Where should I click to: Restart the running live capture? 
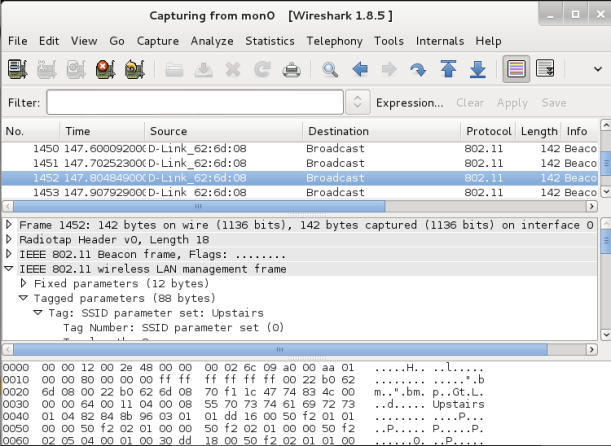coord(133,69)
